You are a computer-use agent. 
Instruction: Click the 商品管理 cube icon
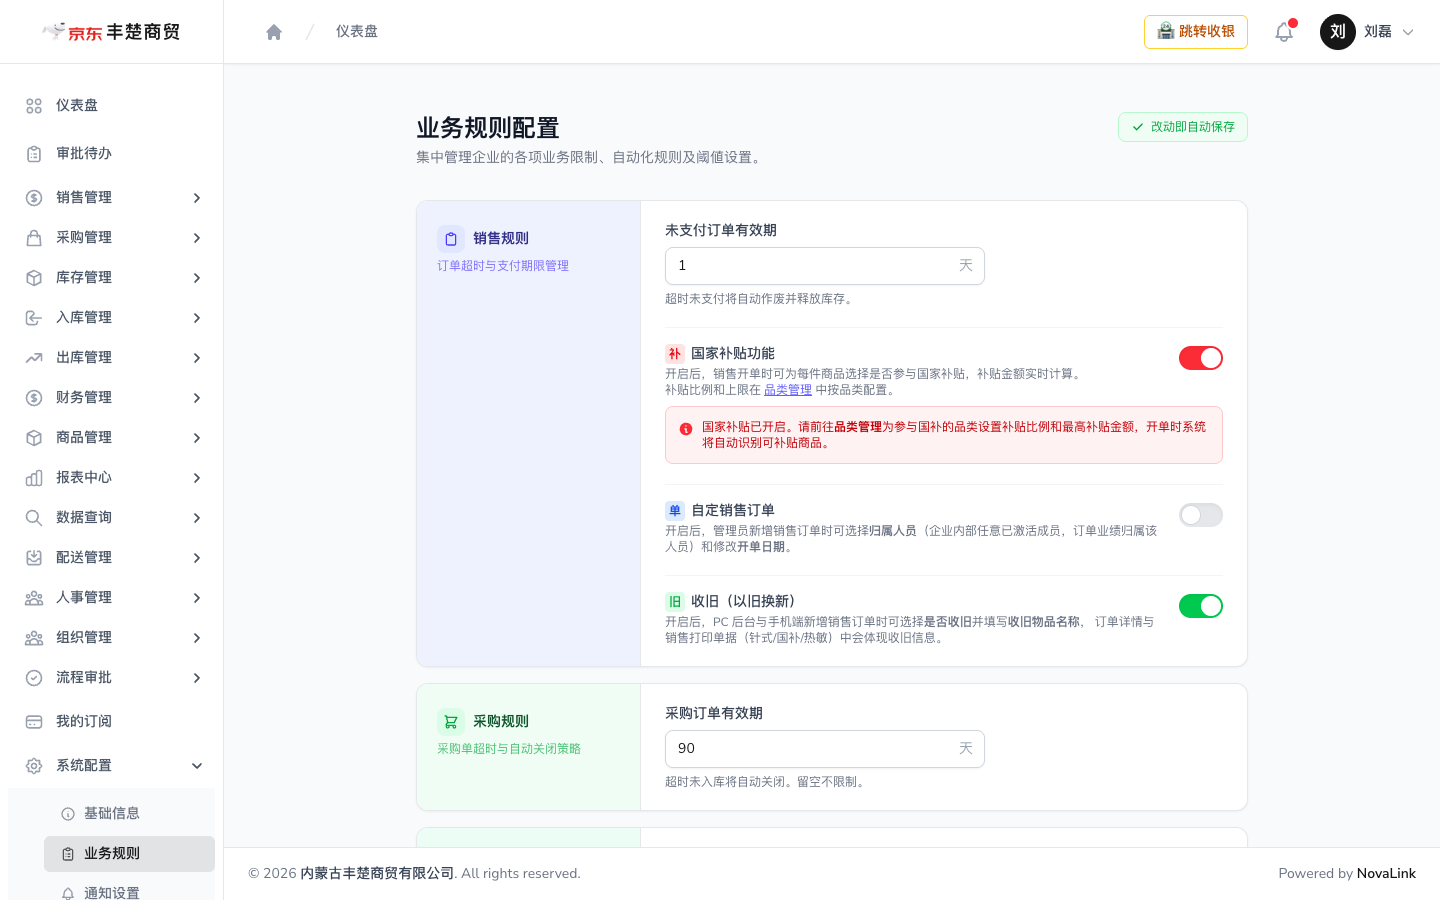34,438
